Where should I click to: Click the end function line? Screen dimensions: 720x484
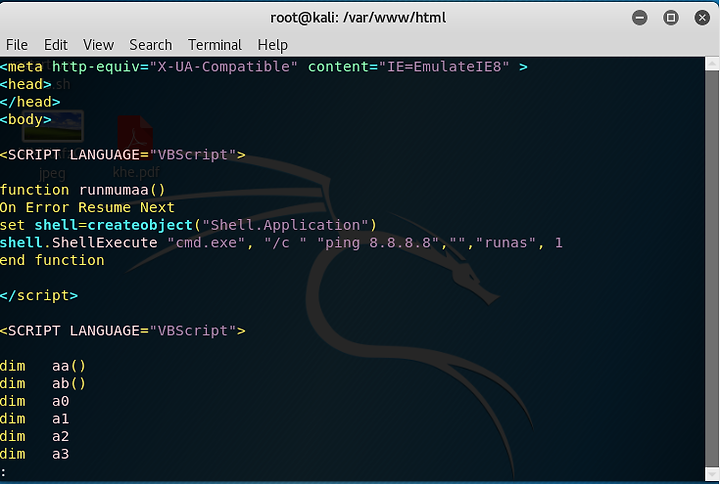[x=52, y=260]
